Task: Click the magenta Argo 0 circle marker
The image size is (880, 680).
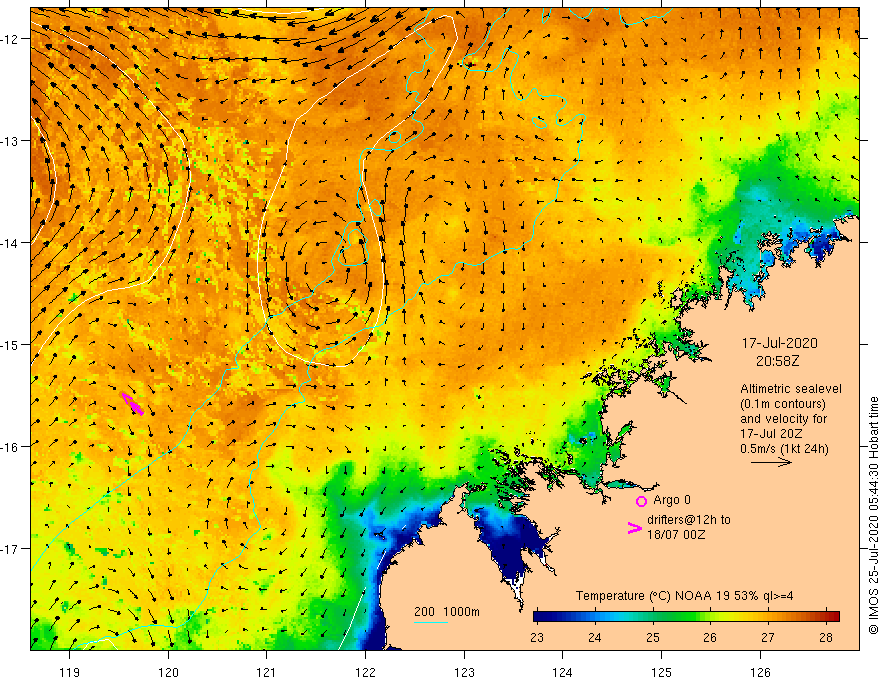Action: coord(641,501)
